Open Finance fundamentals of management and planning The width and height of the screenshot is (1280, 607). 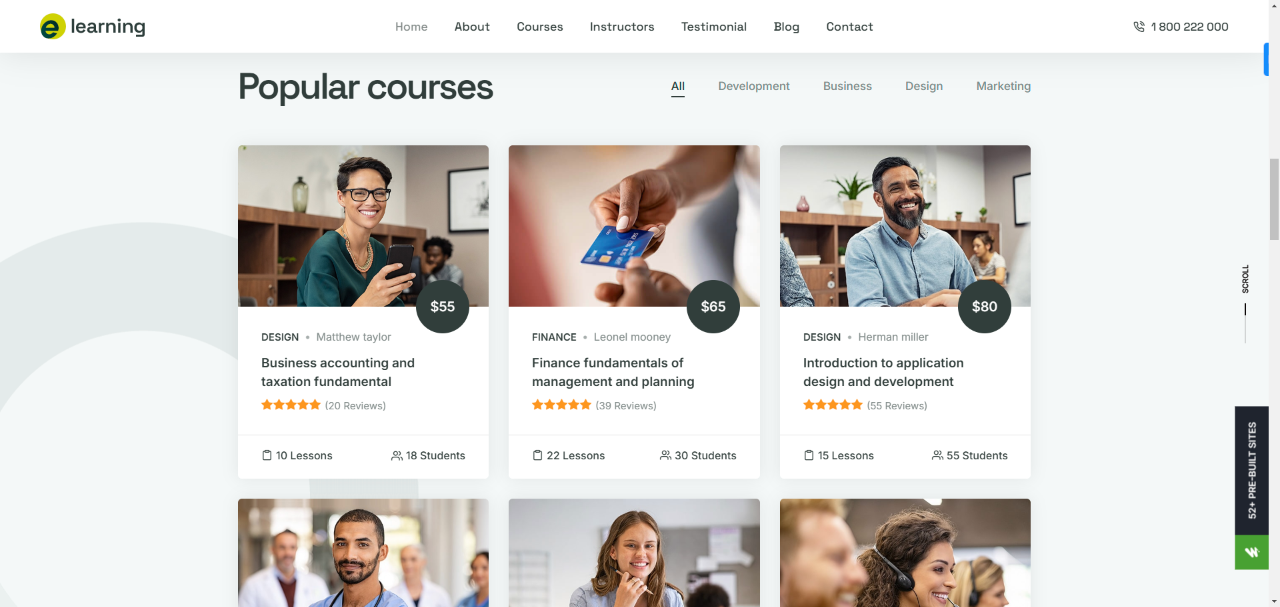click(613, 372)
